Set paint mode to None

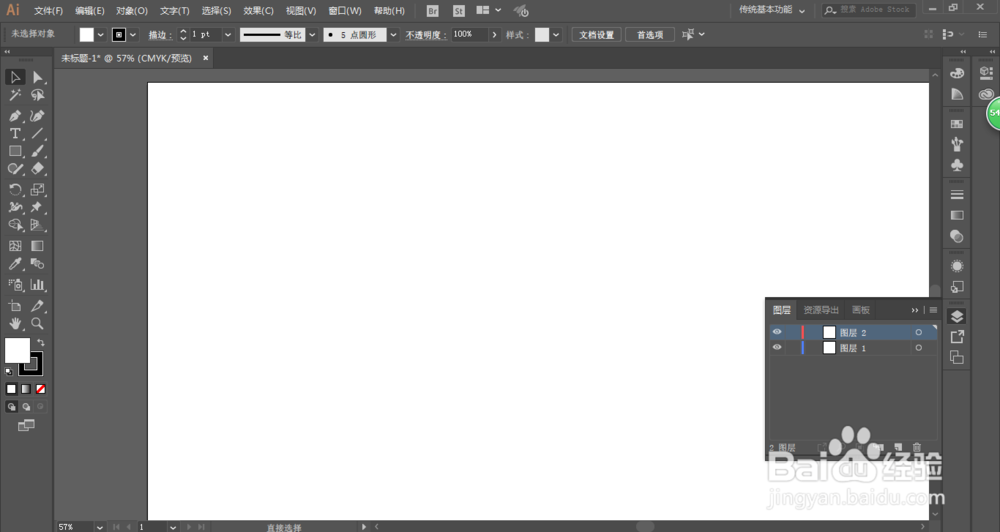pyautogui.click(x=41, y=389)
